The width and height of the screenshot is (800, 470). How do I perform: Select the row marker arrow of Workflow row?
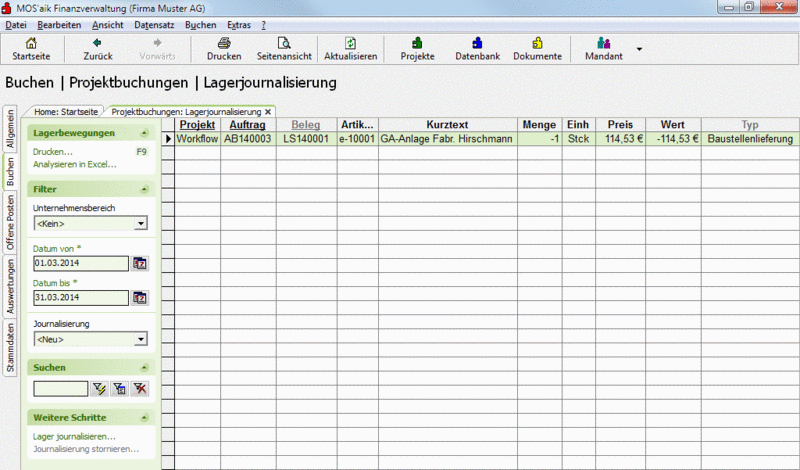(168, 139)
